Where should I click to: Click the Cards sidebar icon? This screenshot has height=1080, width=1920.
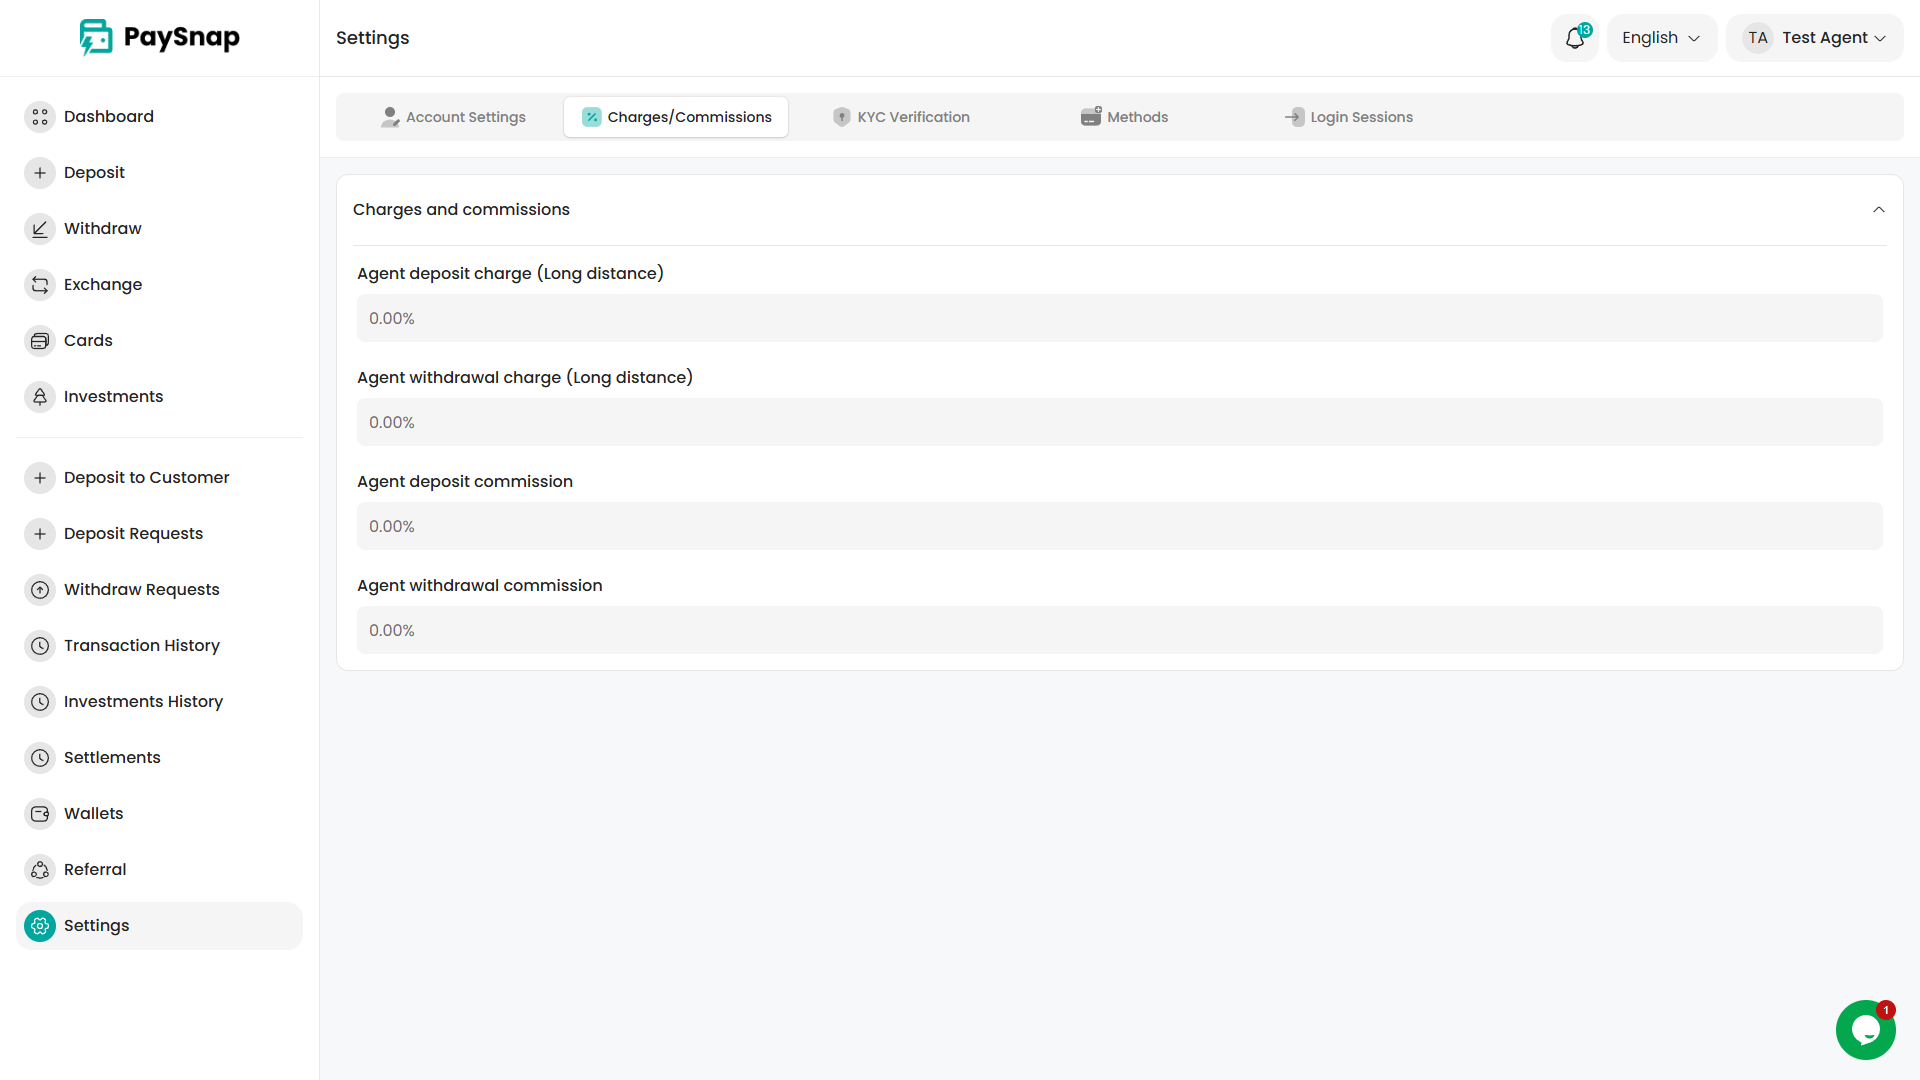(x=40, y=341)
